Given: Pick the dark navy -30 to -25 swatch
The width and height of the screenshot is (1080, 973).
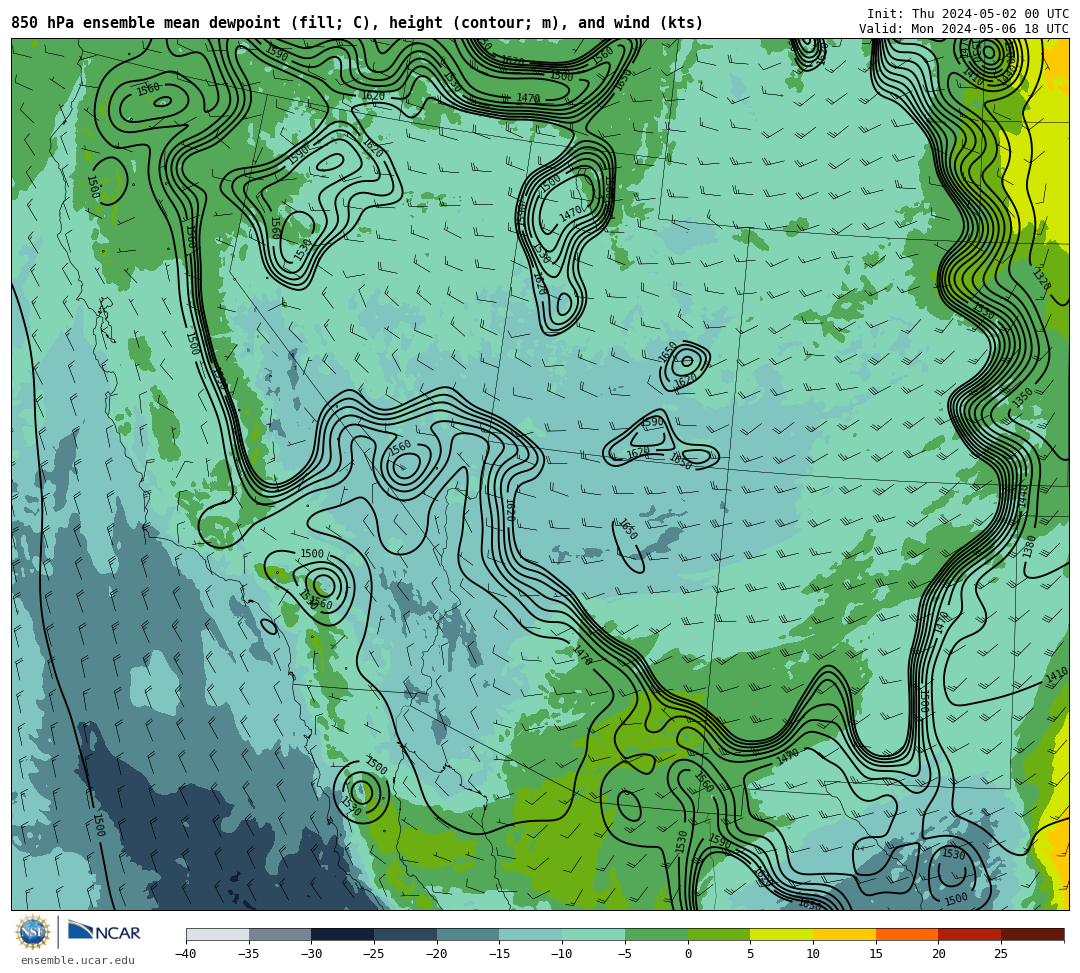Looking at the screenshot, I should click(343, 934).
